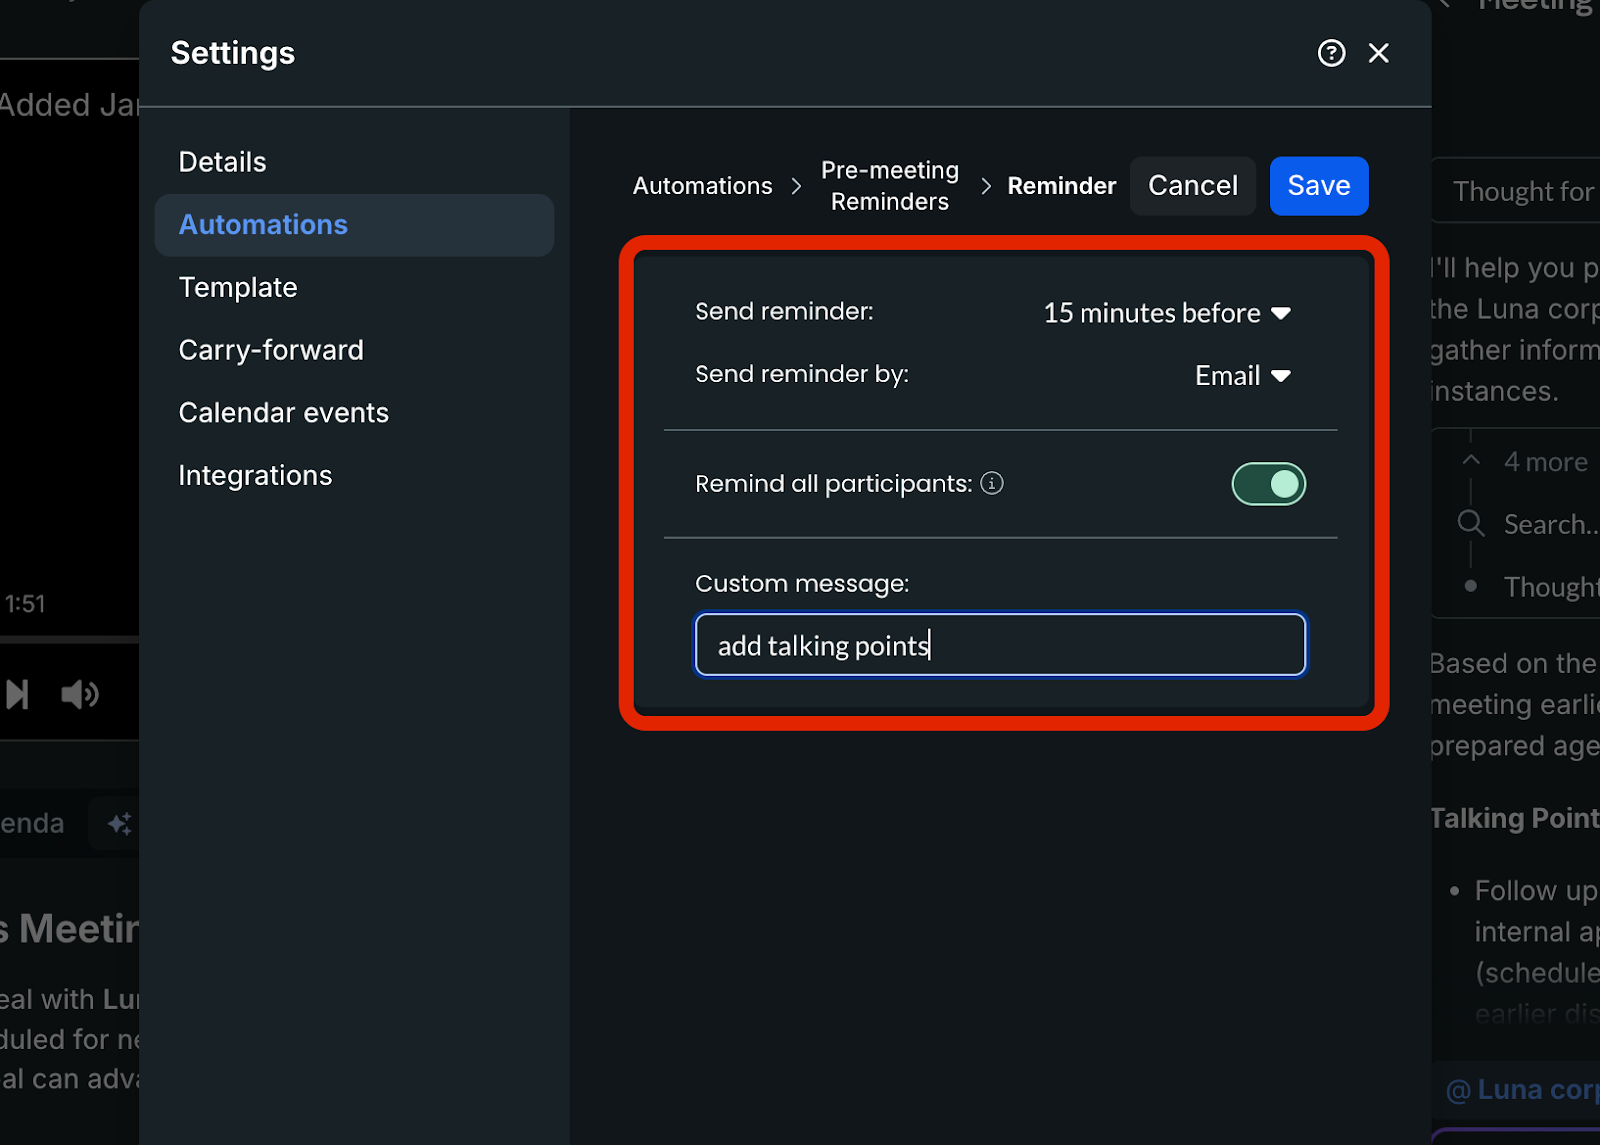This screenshot has width=1600, height=1145.
Task: Click the info icon beside Remind all participants
Action: [992, 484]
